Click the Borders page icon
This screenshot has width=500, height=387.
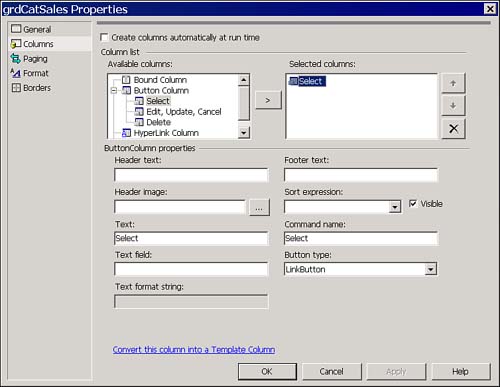pos(16,88)
